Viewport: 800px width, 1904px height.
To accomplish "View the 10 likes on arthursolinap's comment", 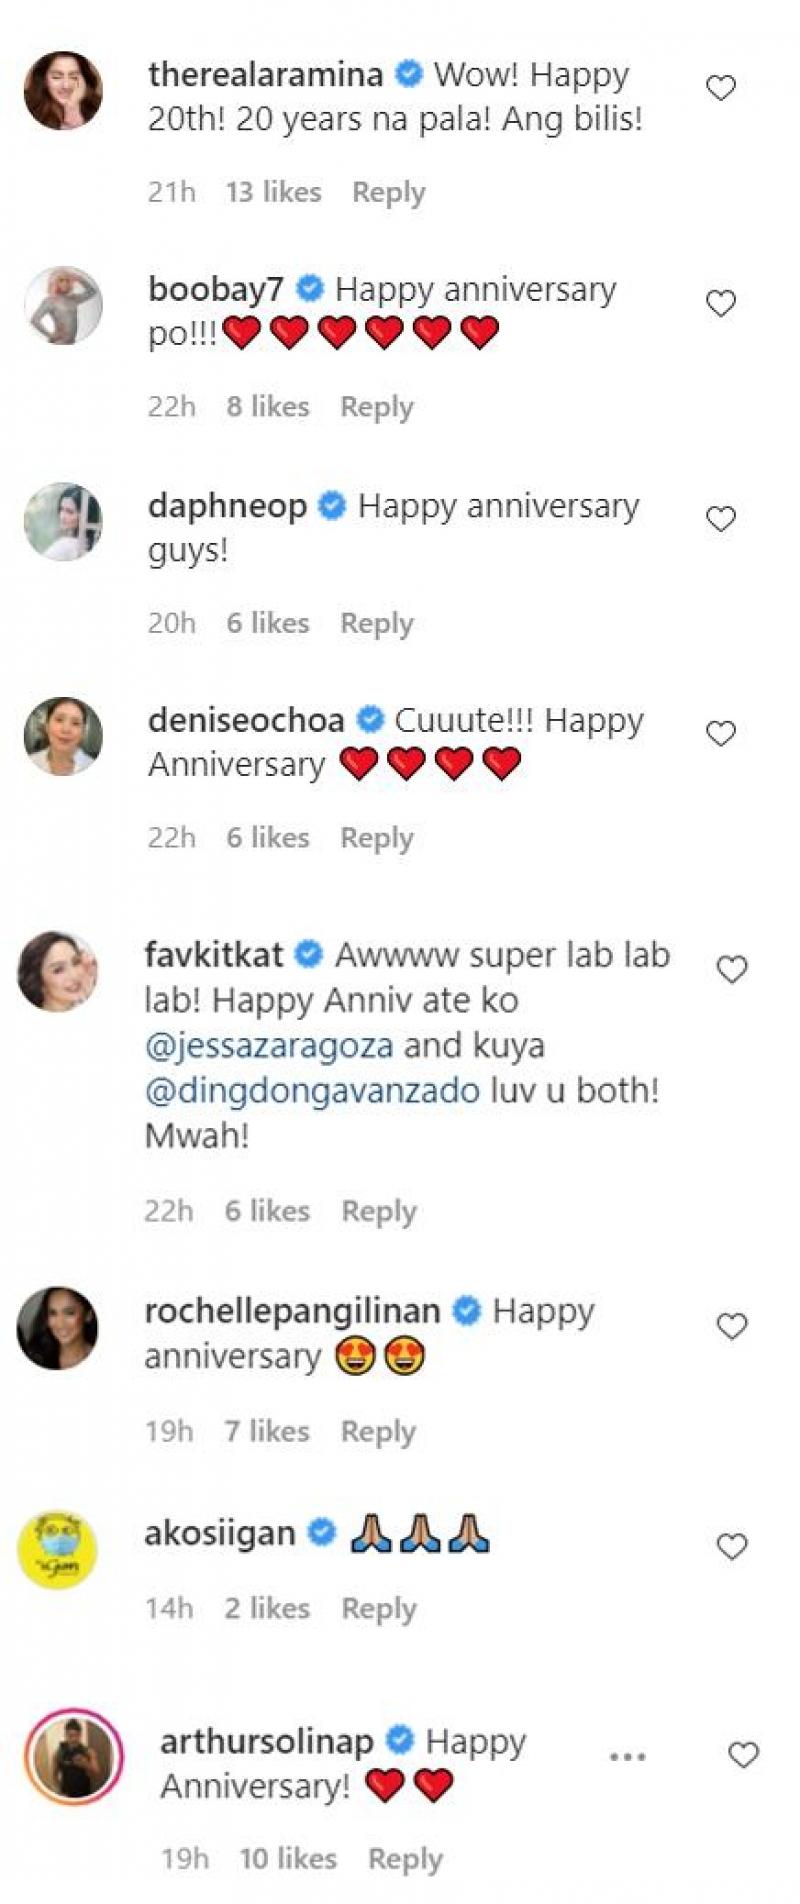I will pos(287,1859).
